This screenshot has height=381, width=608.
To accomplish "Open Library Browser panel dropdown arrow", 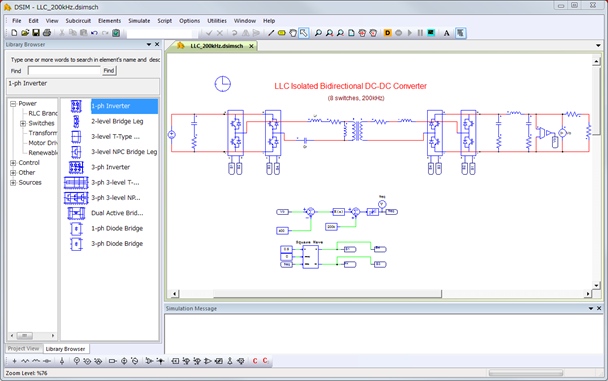I will point(149,45).
